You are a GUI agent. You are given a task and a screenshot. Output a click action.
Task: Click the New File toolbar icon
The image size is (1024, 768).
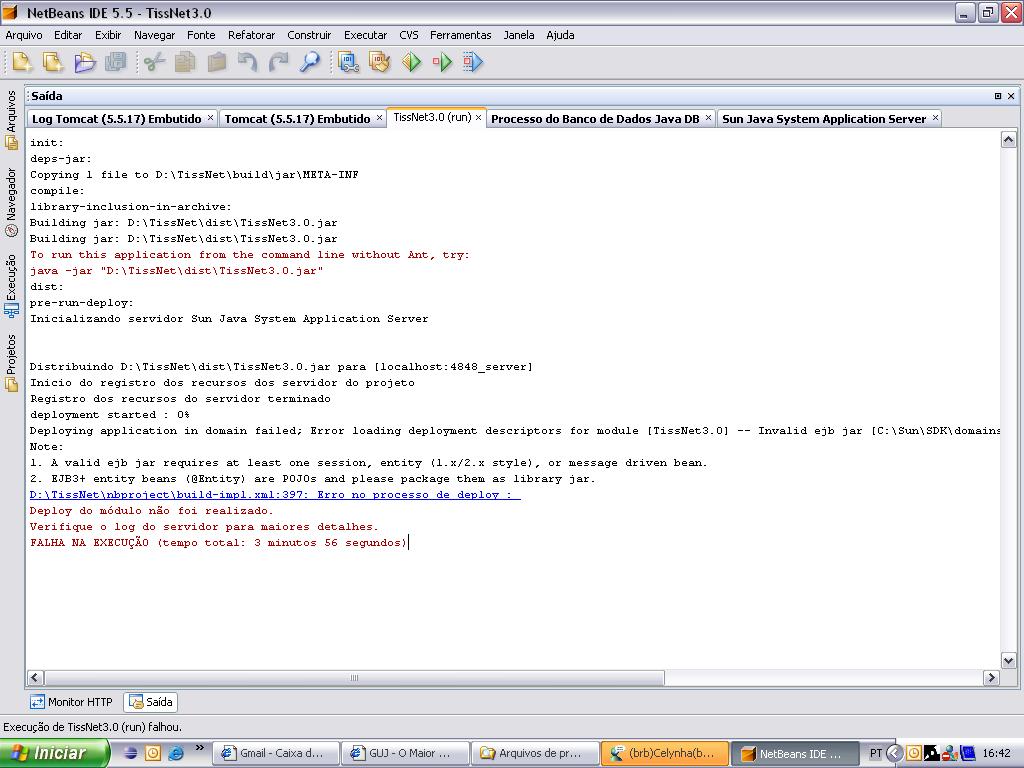pos(22,62)
